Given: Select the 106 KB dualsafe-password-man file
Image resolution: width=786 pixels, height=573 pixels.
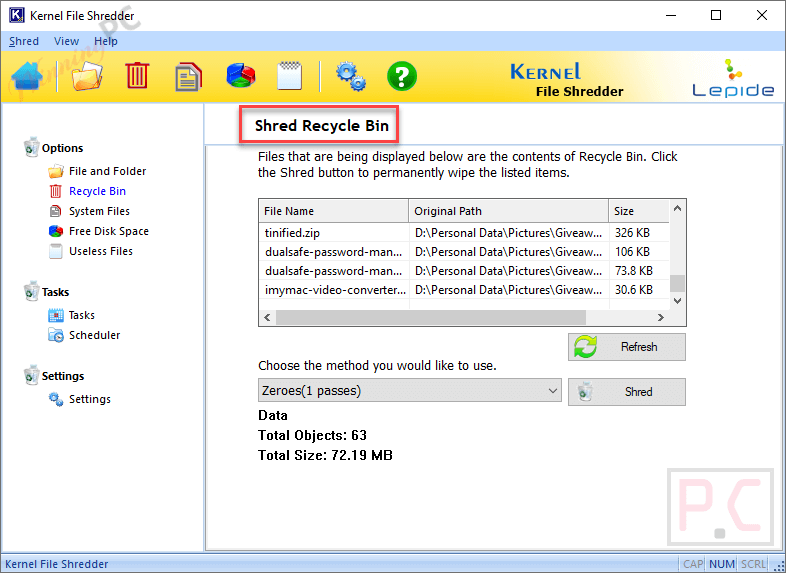Looking at the screenshot, I should (x=464, y=252).
